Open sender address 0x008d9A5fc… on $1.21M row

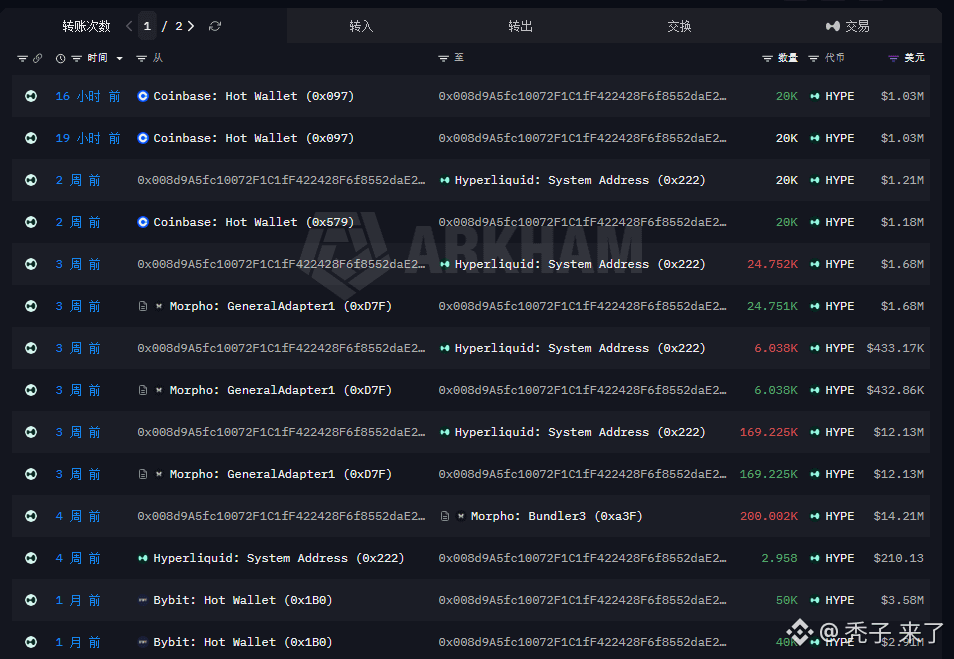coord(281,180)
